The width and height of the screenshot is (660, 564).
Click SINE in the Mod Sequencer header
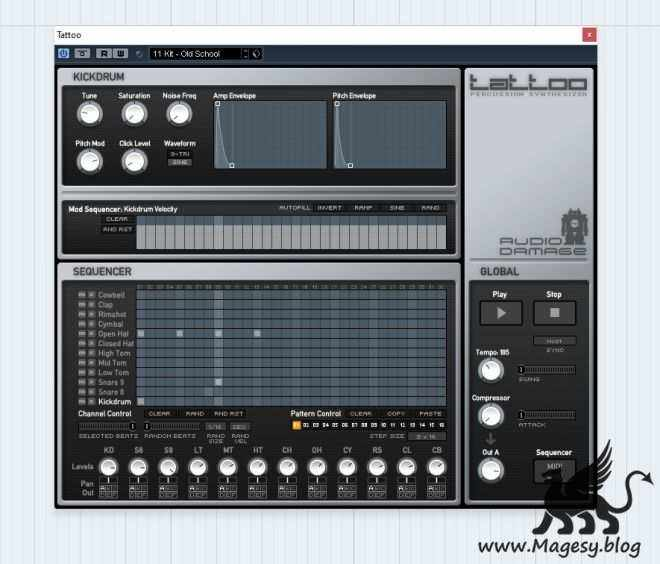coord(397,208)
